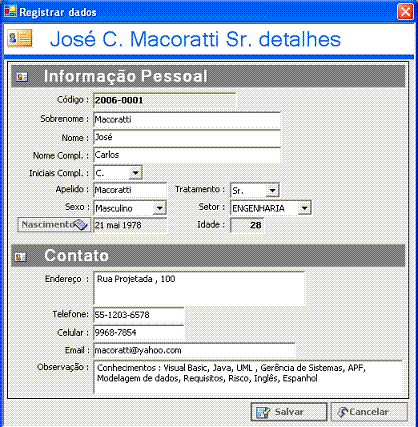Click the Endereço address text box
This screenshot has height=427, width=418.
click(x=199, y=288)
